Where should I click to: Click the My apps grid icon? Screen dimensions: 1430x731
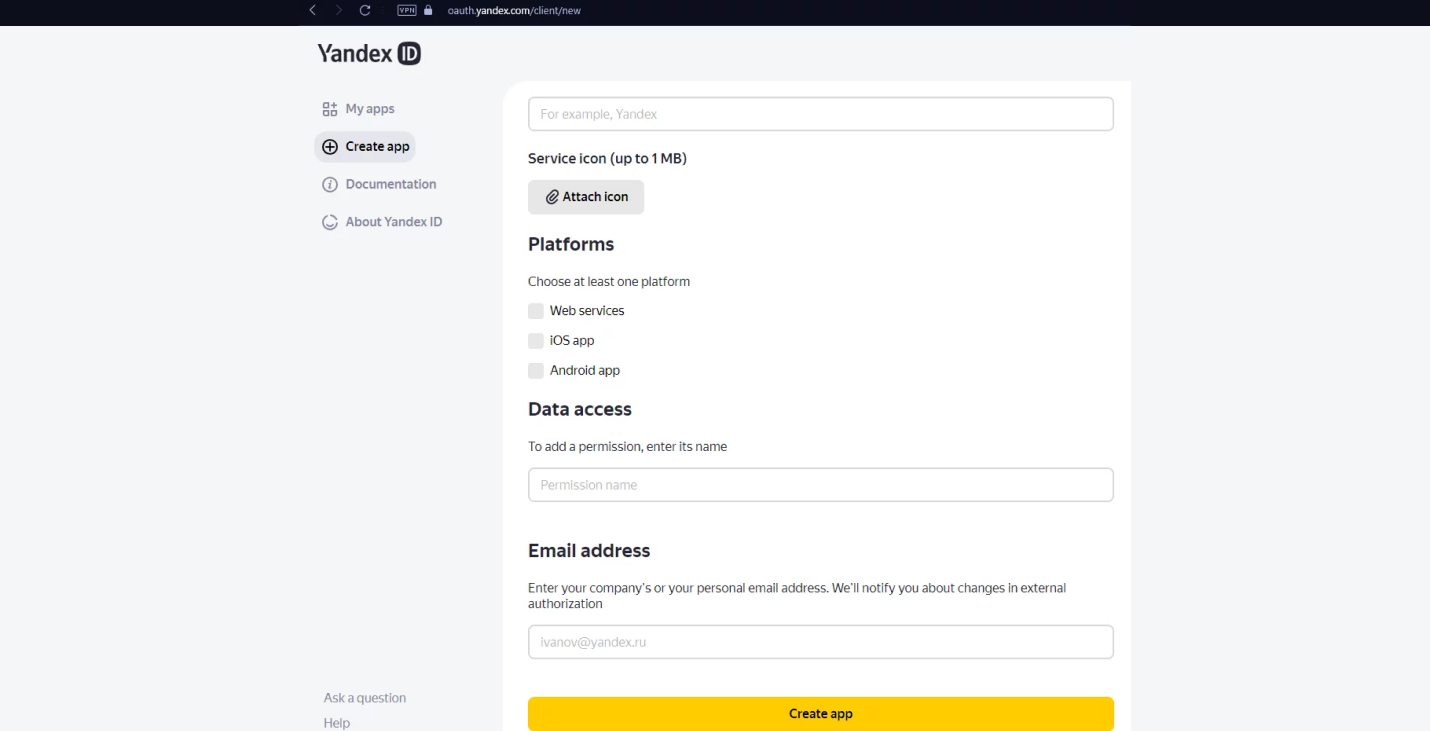click(330, 109)
